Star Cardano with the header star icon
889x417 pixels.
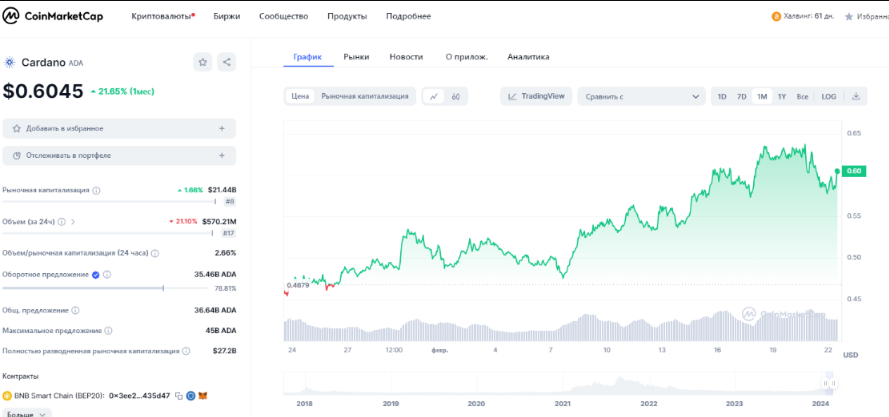(202, 62)
